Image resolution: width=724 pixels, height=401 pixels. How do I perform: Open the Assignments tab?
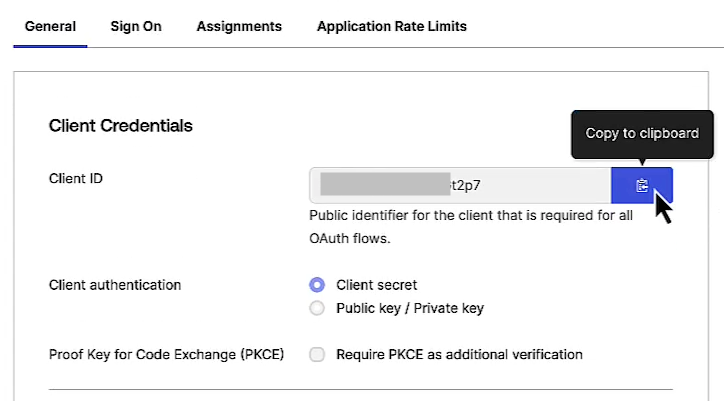pos(239,26)
